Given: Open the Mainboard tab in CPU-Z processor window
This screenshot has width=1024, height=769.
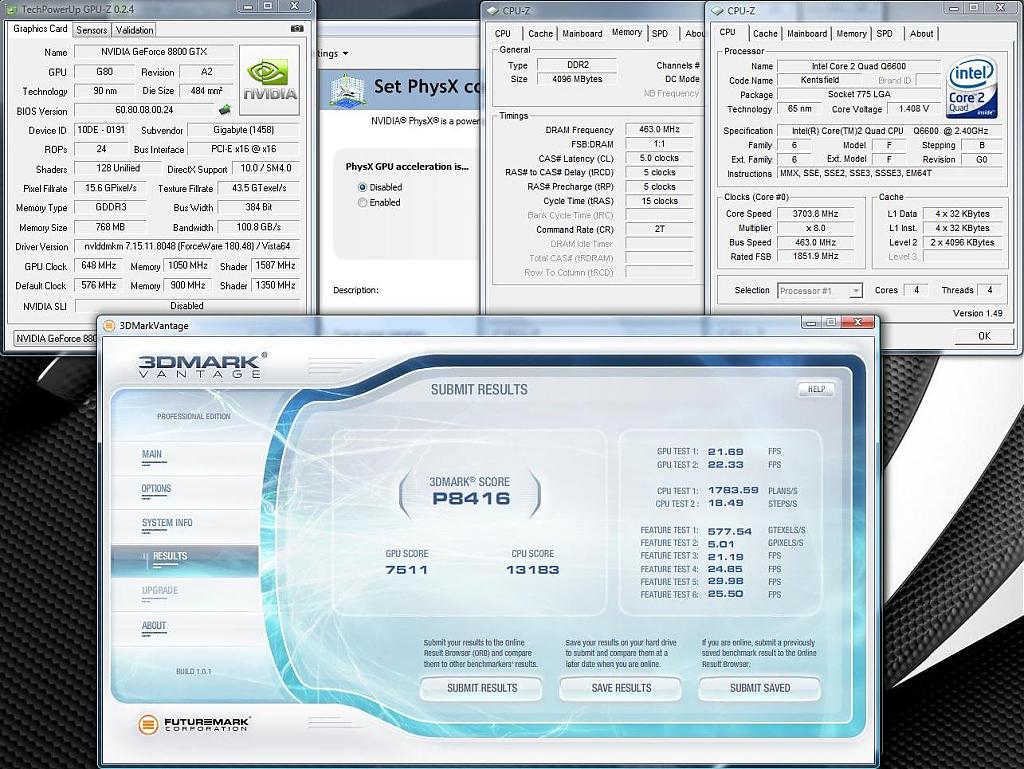Looking at the screenshot, I should 807,34.
